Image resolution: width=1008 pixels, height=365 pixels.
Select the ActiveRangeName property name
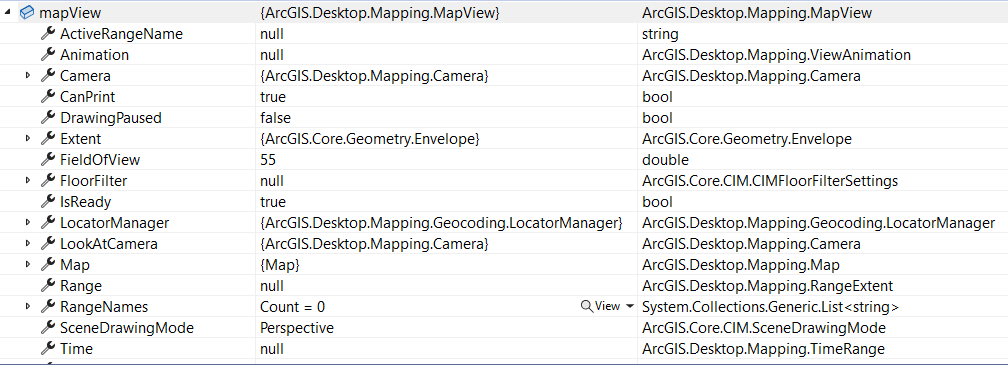coord(122,34)
